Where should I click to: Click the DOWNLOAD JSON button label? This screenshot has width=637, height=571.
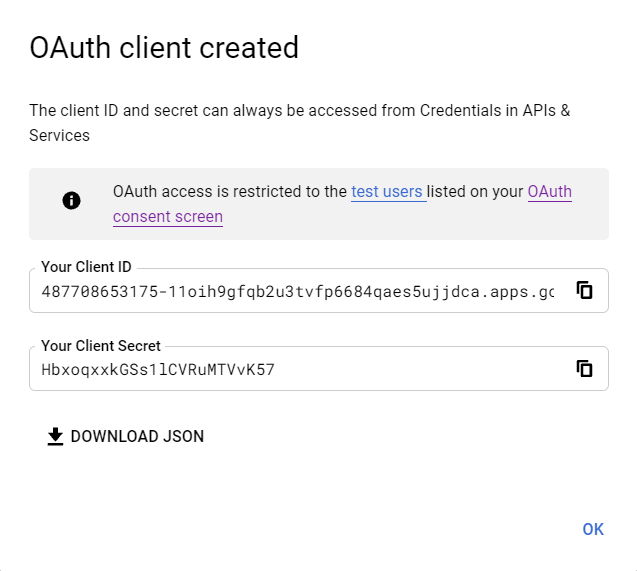pos(137,436)
